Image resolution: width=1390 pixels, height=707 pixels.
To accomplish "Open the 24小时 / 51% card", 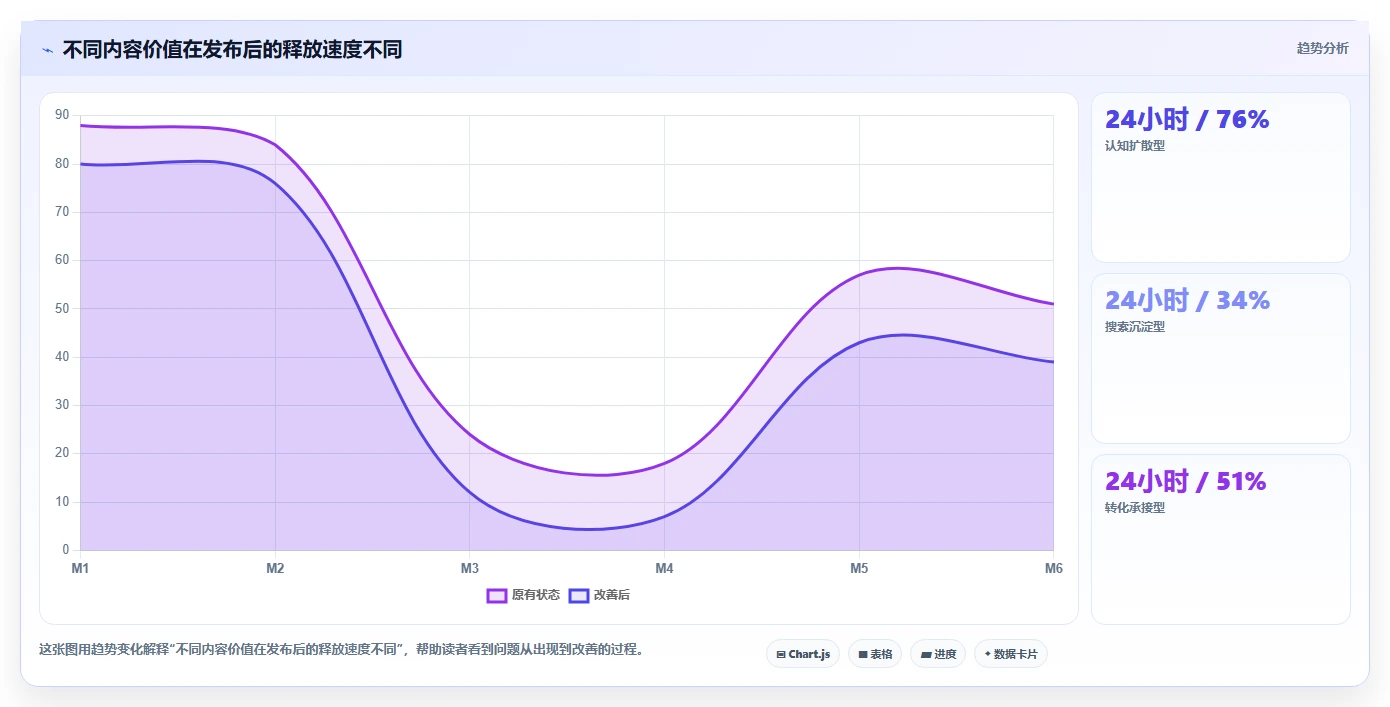I will coord(1220,539).
